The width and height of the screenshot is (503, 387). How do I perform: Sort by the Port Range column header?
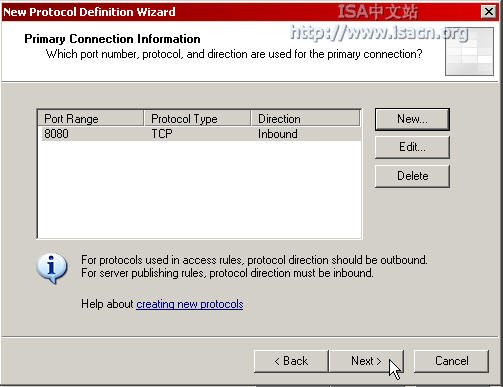click(x=91, y=119)
